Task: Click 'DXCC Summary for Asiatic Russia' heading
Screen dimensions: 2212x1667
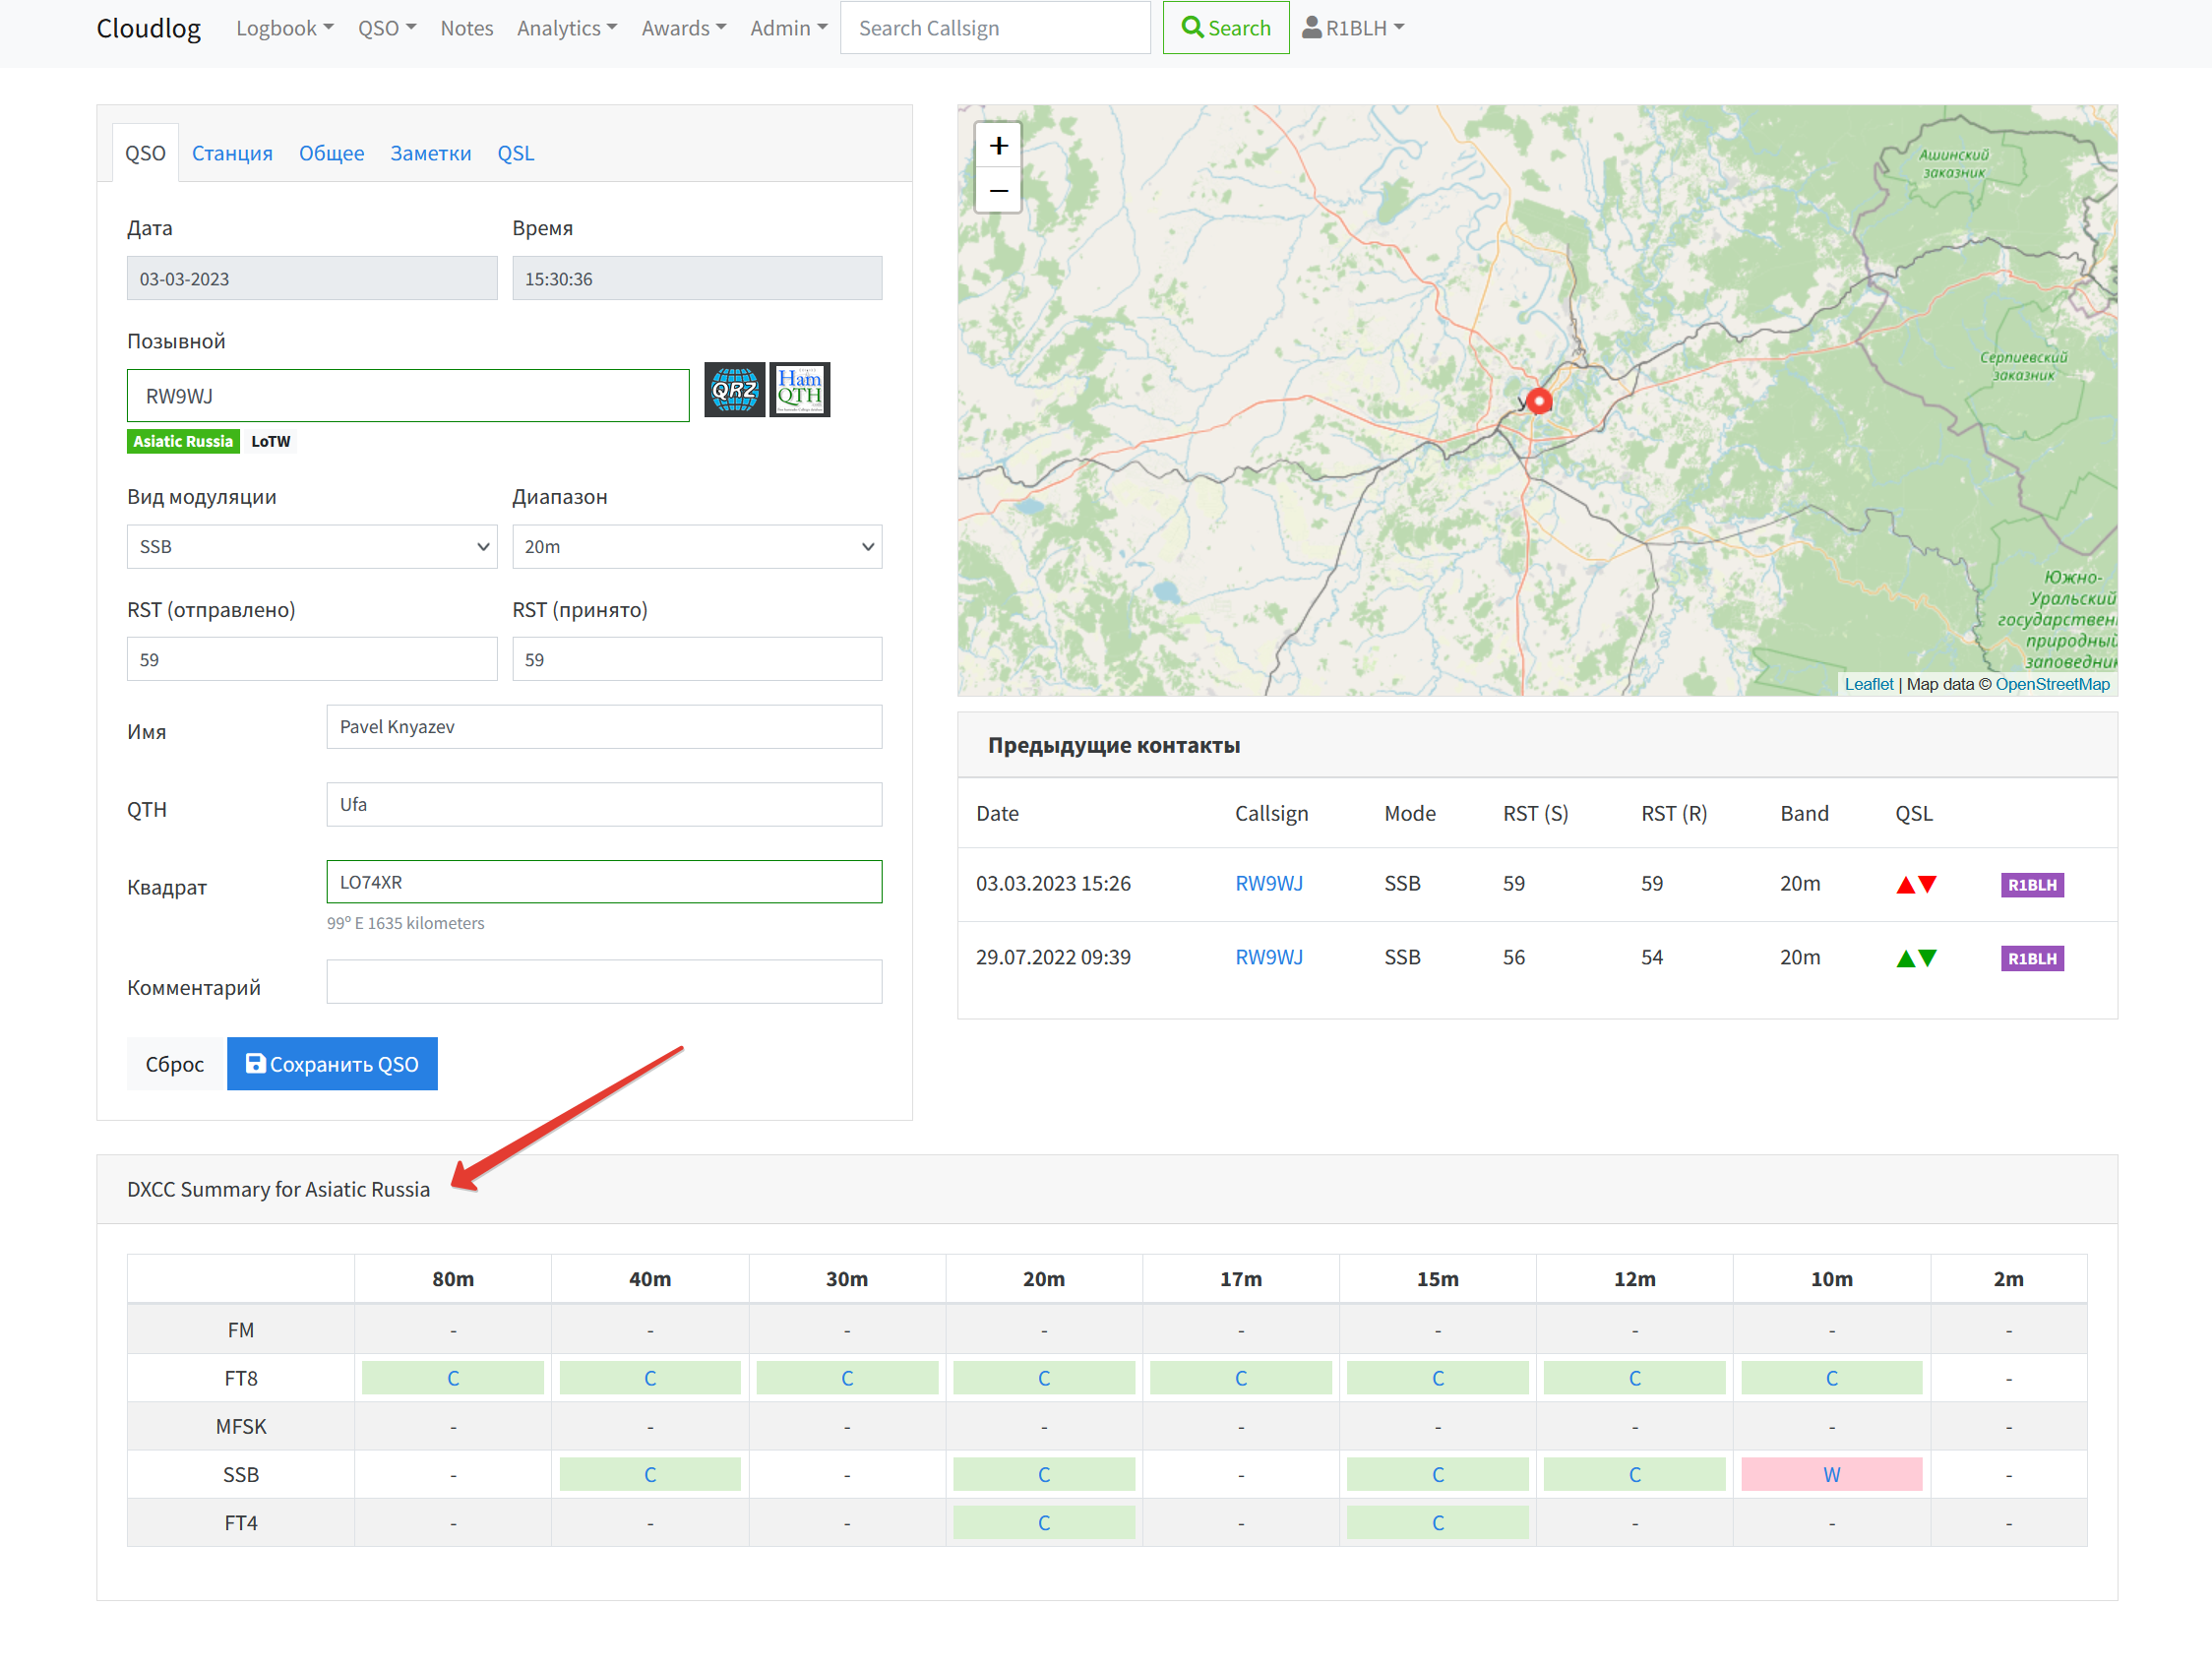Action: 278,1190
